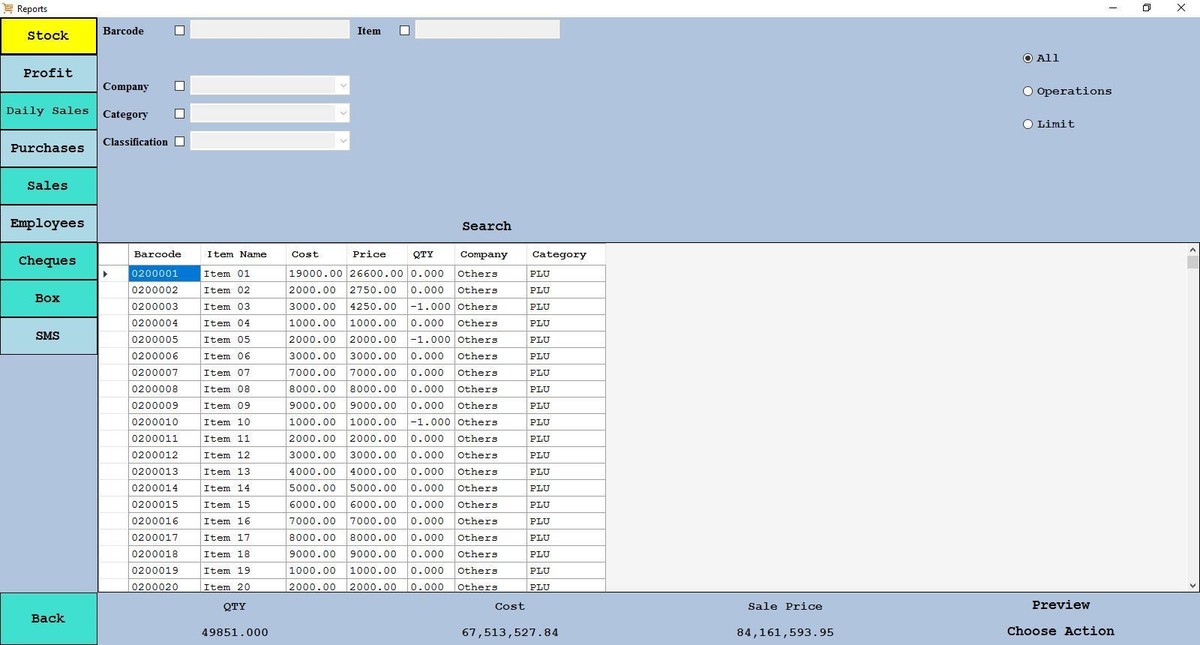The height and width of the screenshot is (645, 1200).
Task: Expand the Classification combo box
Action: point(343,142)
